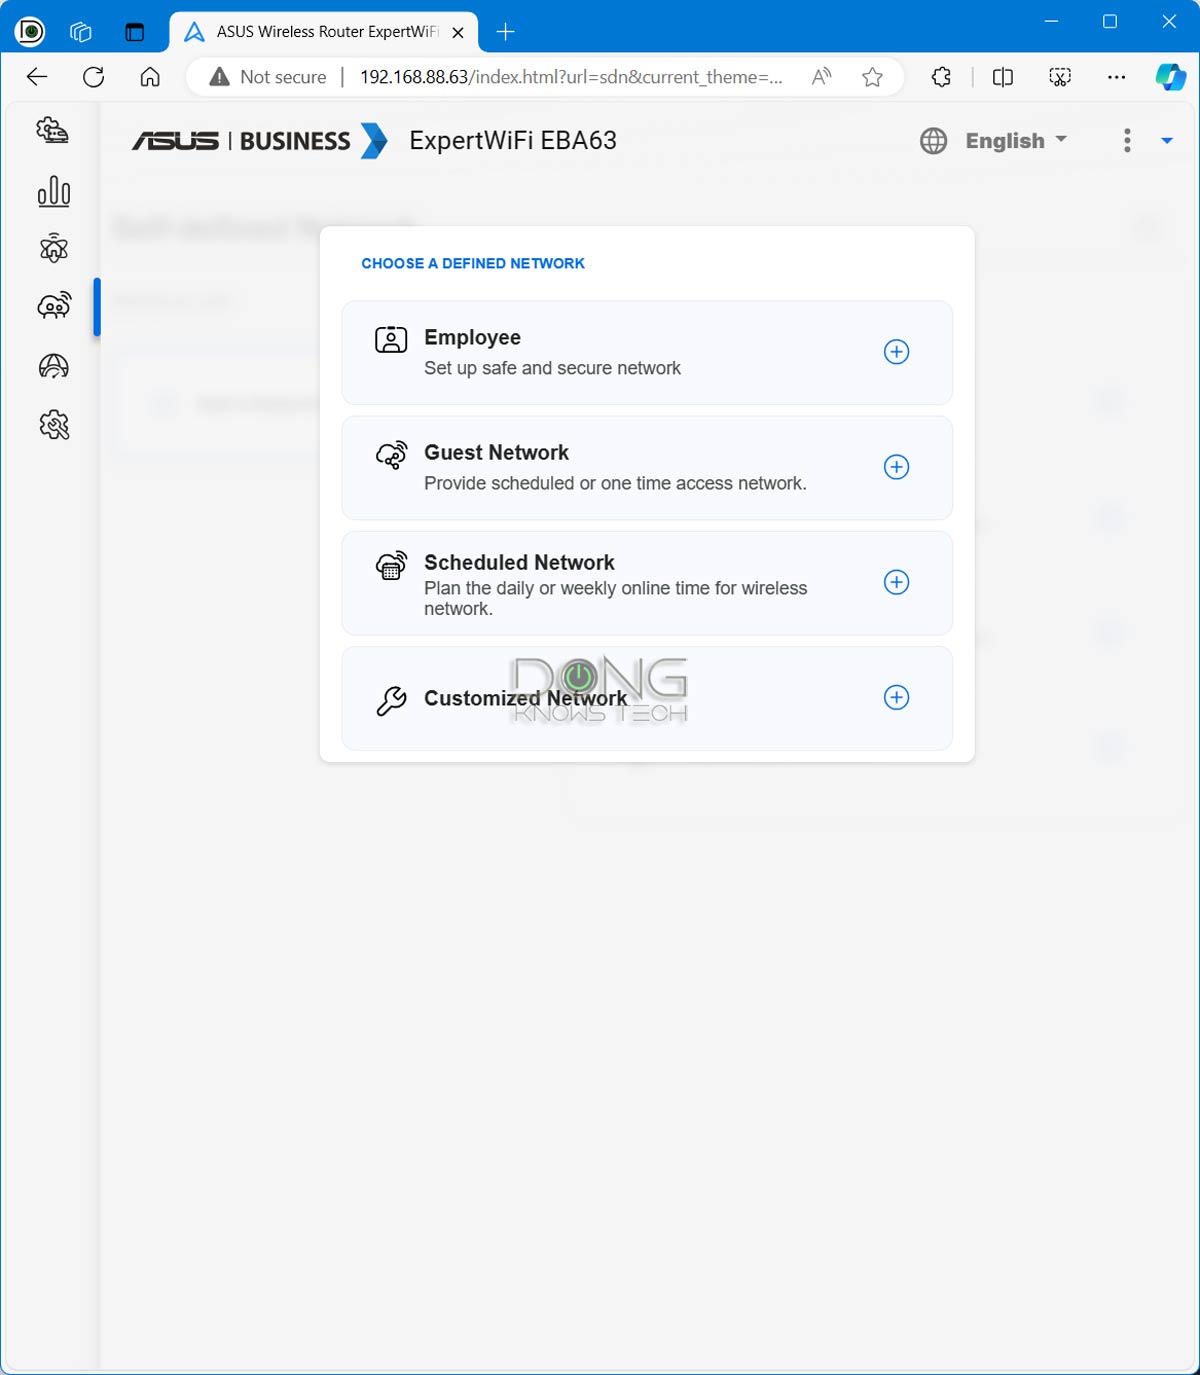Viewport: 1200px width, 1375px height.
Task: Add a Guest Network with plus icon
Action: click(x=896, y=467)
